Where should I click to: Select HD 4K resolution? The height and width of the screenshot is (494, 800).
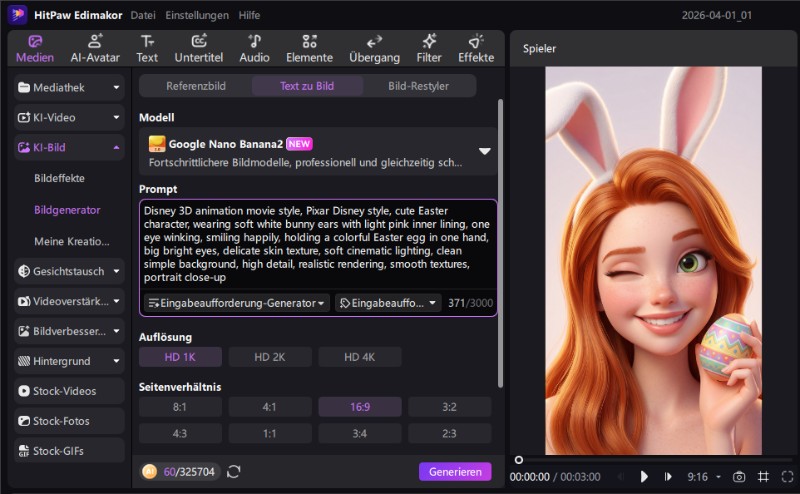(359, 357)
